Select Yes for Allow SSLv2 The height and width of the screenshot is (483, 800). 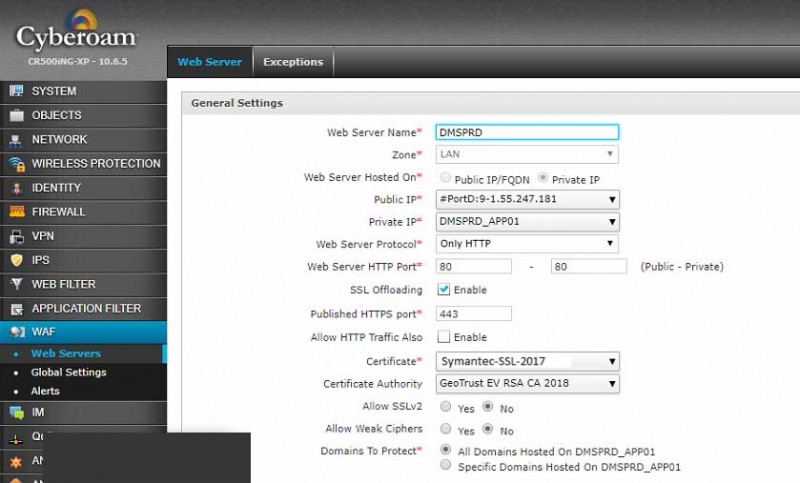coord(446,407)
